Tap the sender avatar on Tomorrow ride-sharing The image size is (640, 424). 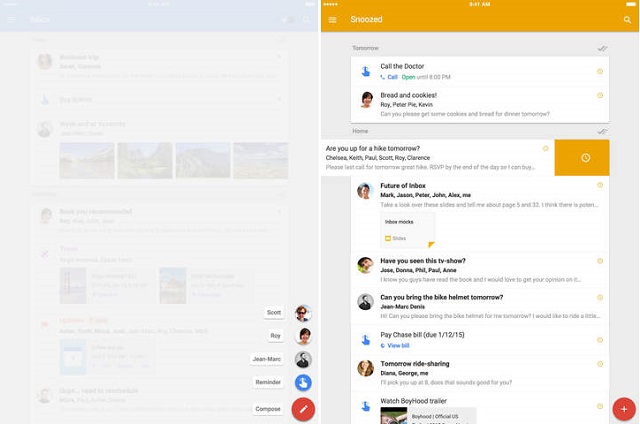tap(365, 368)
